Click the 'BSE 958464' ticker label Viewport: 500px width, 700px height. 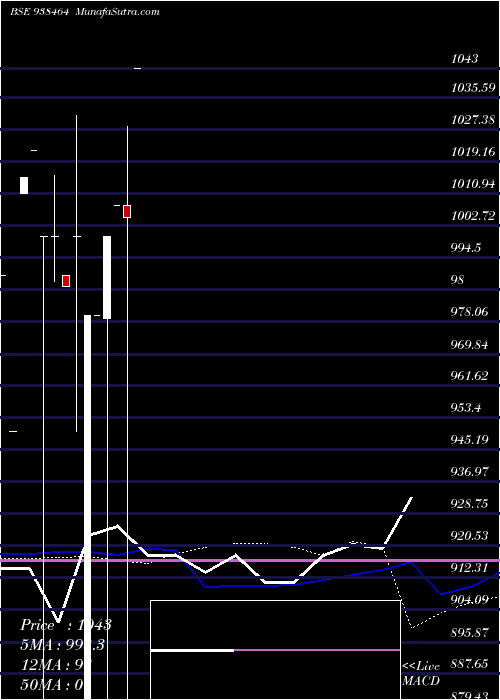point(39,12)
